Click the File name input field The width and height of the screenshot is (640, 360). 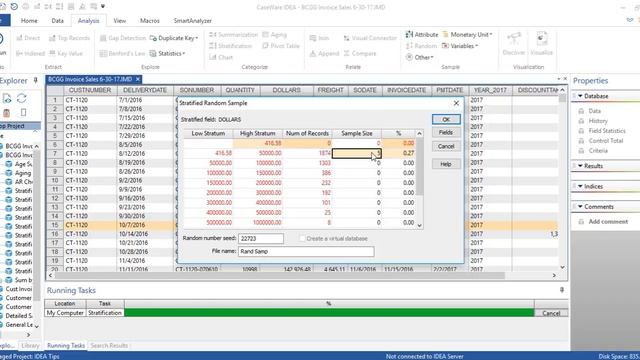306,251
